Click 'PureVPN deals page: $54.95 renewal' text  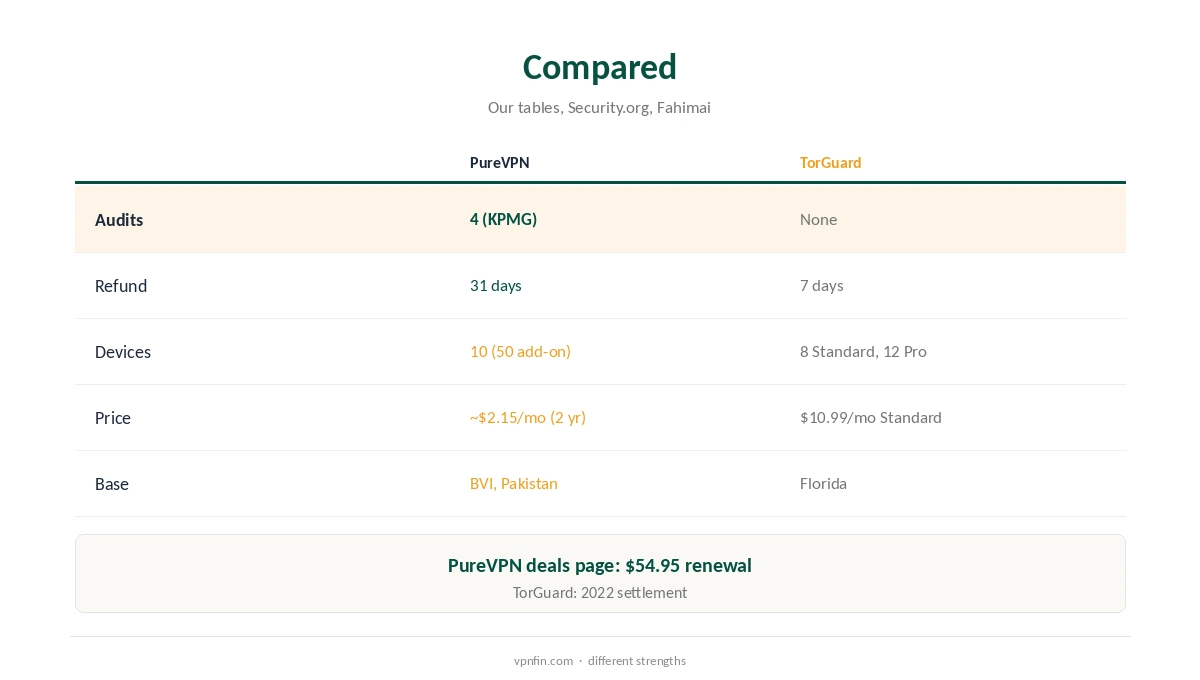(600, 565)
